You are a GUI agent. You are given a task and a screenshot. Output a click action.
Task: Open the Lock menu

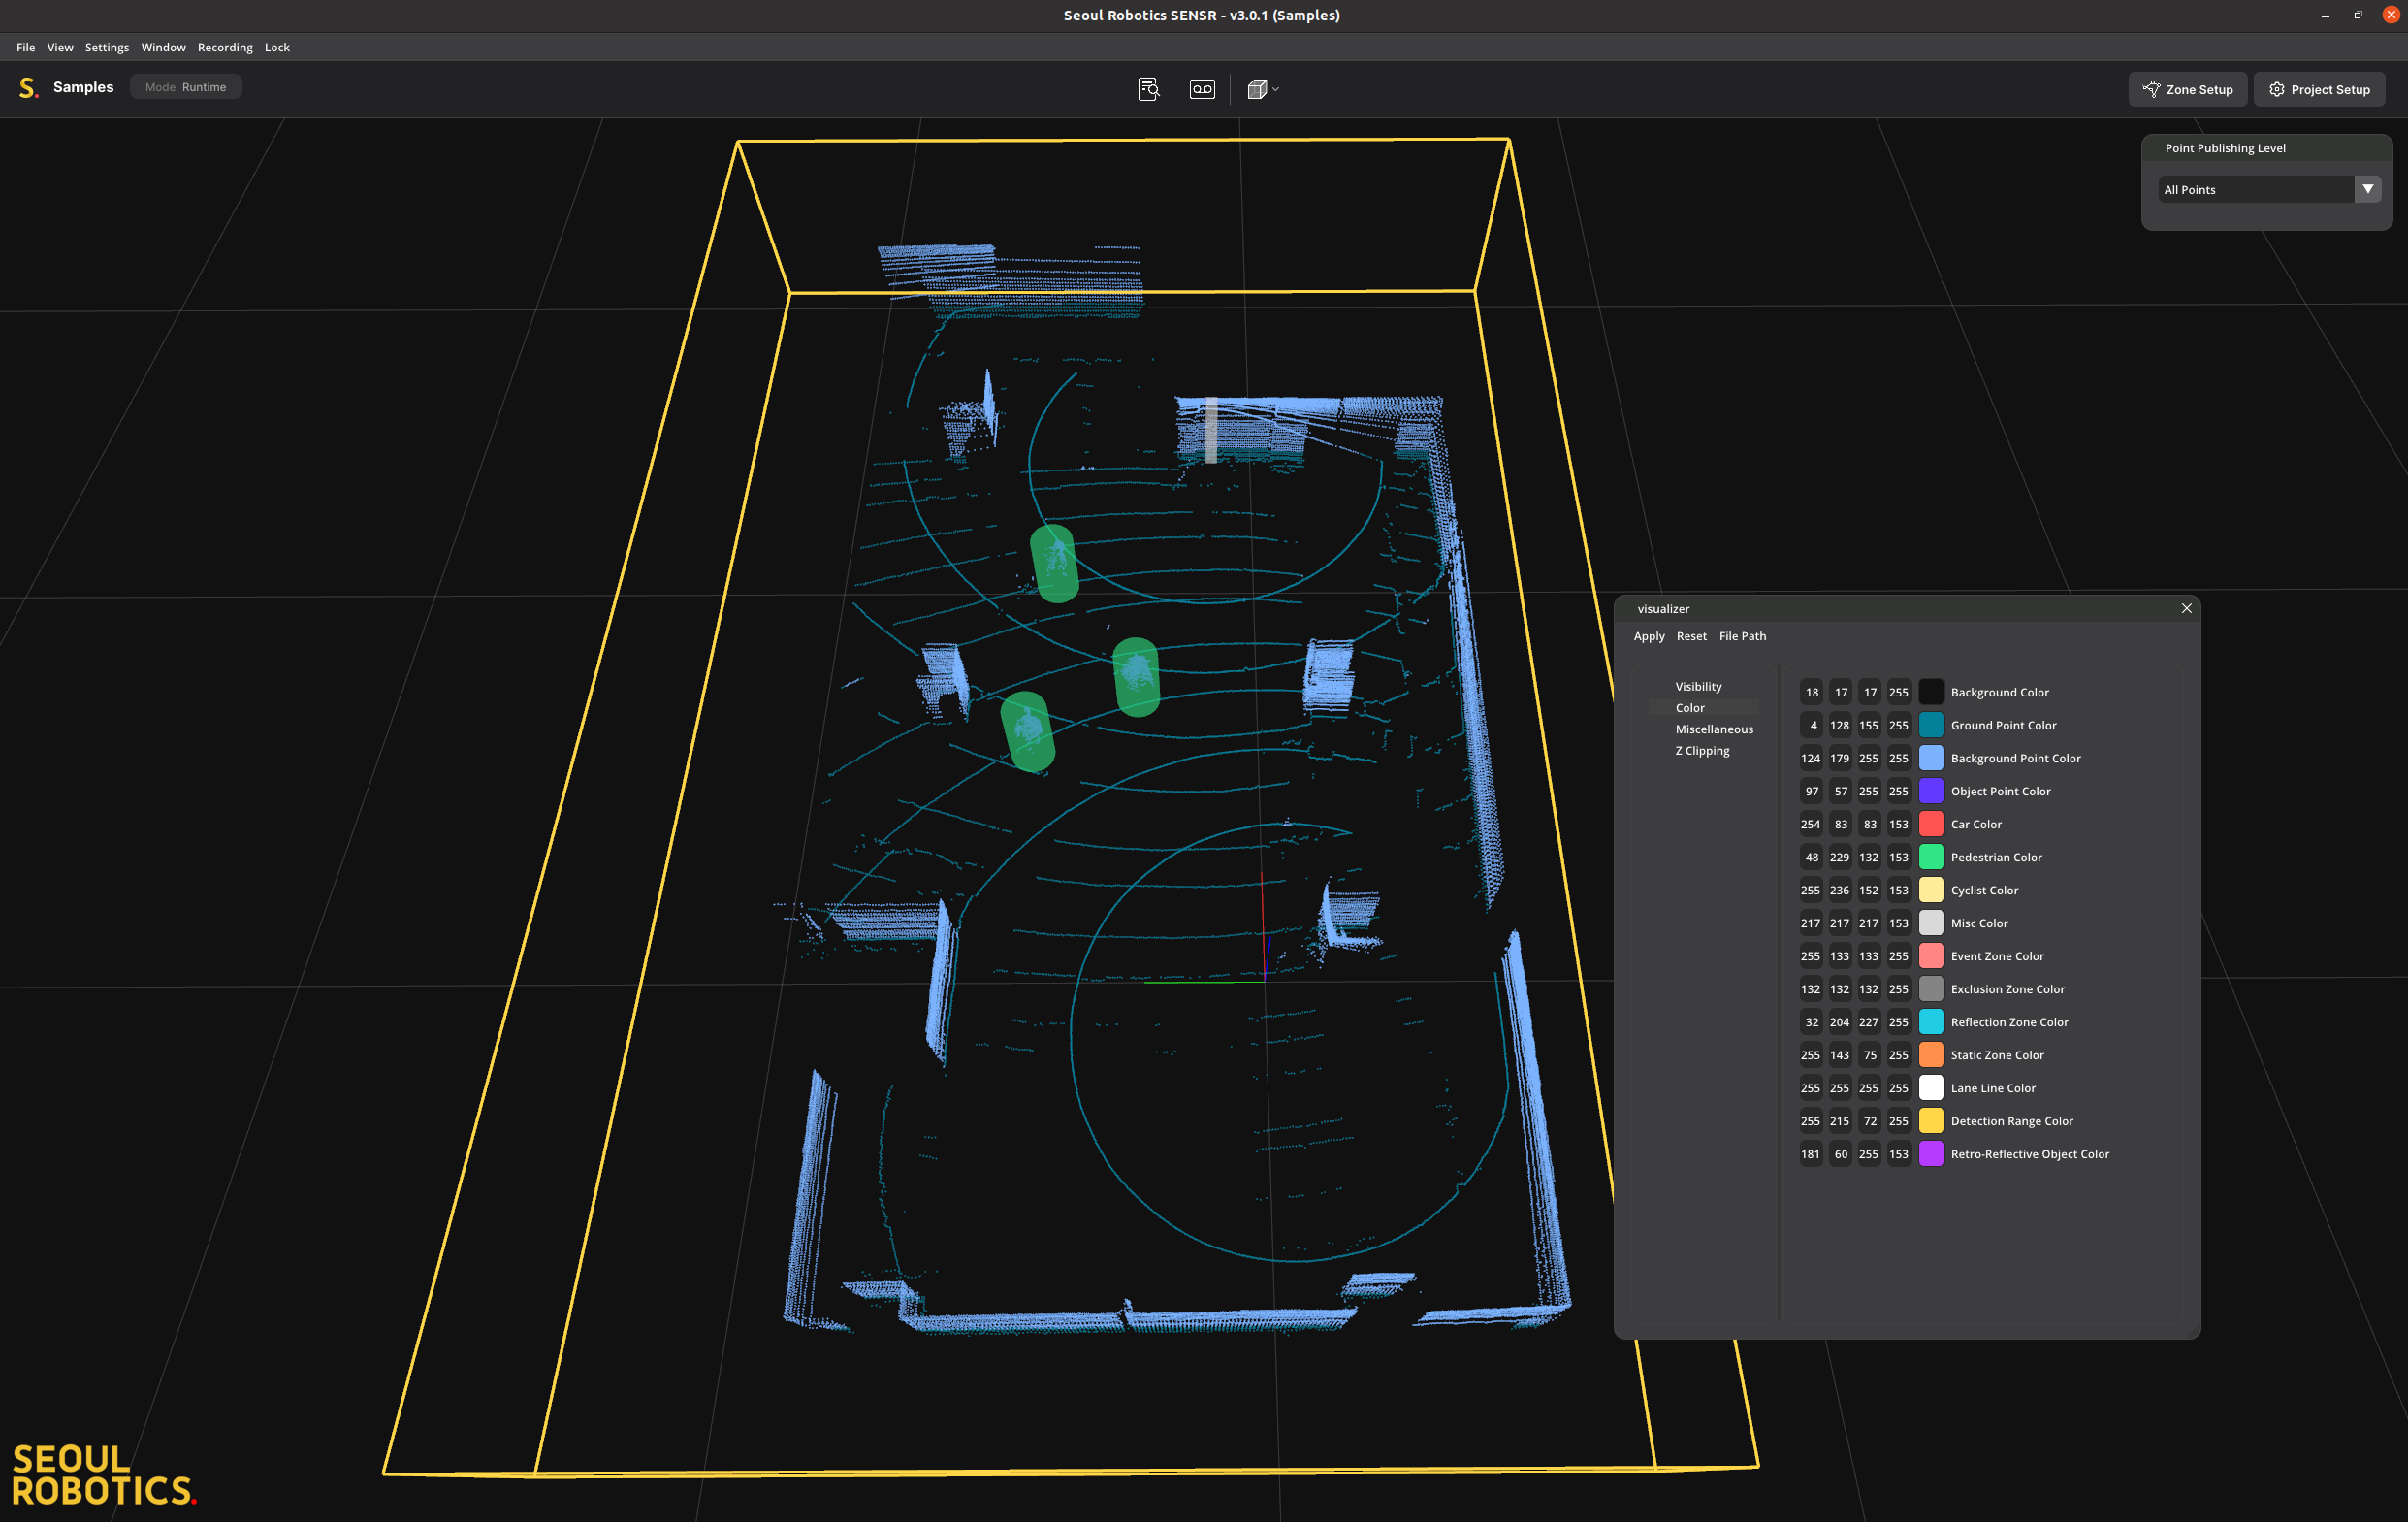(277, 47)
